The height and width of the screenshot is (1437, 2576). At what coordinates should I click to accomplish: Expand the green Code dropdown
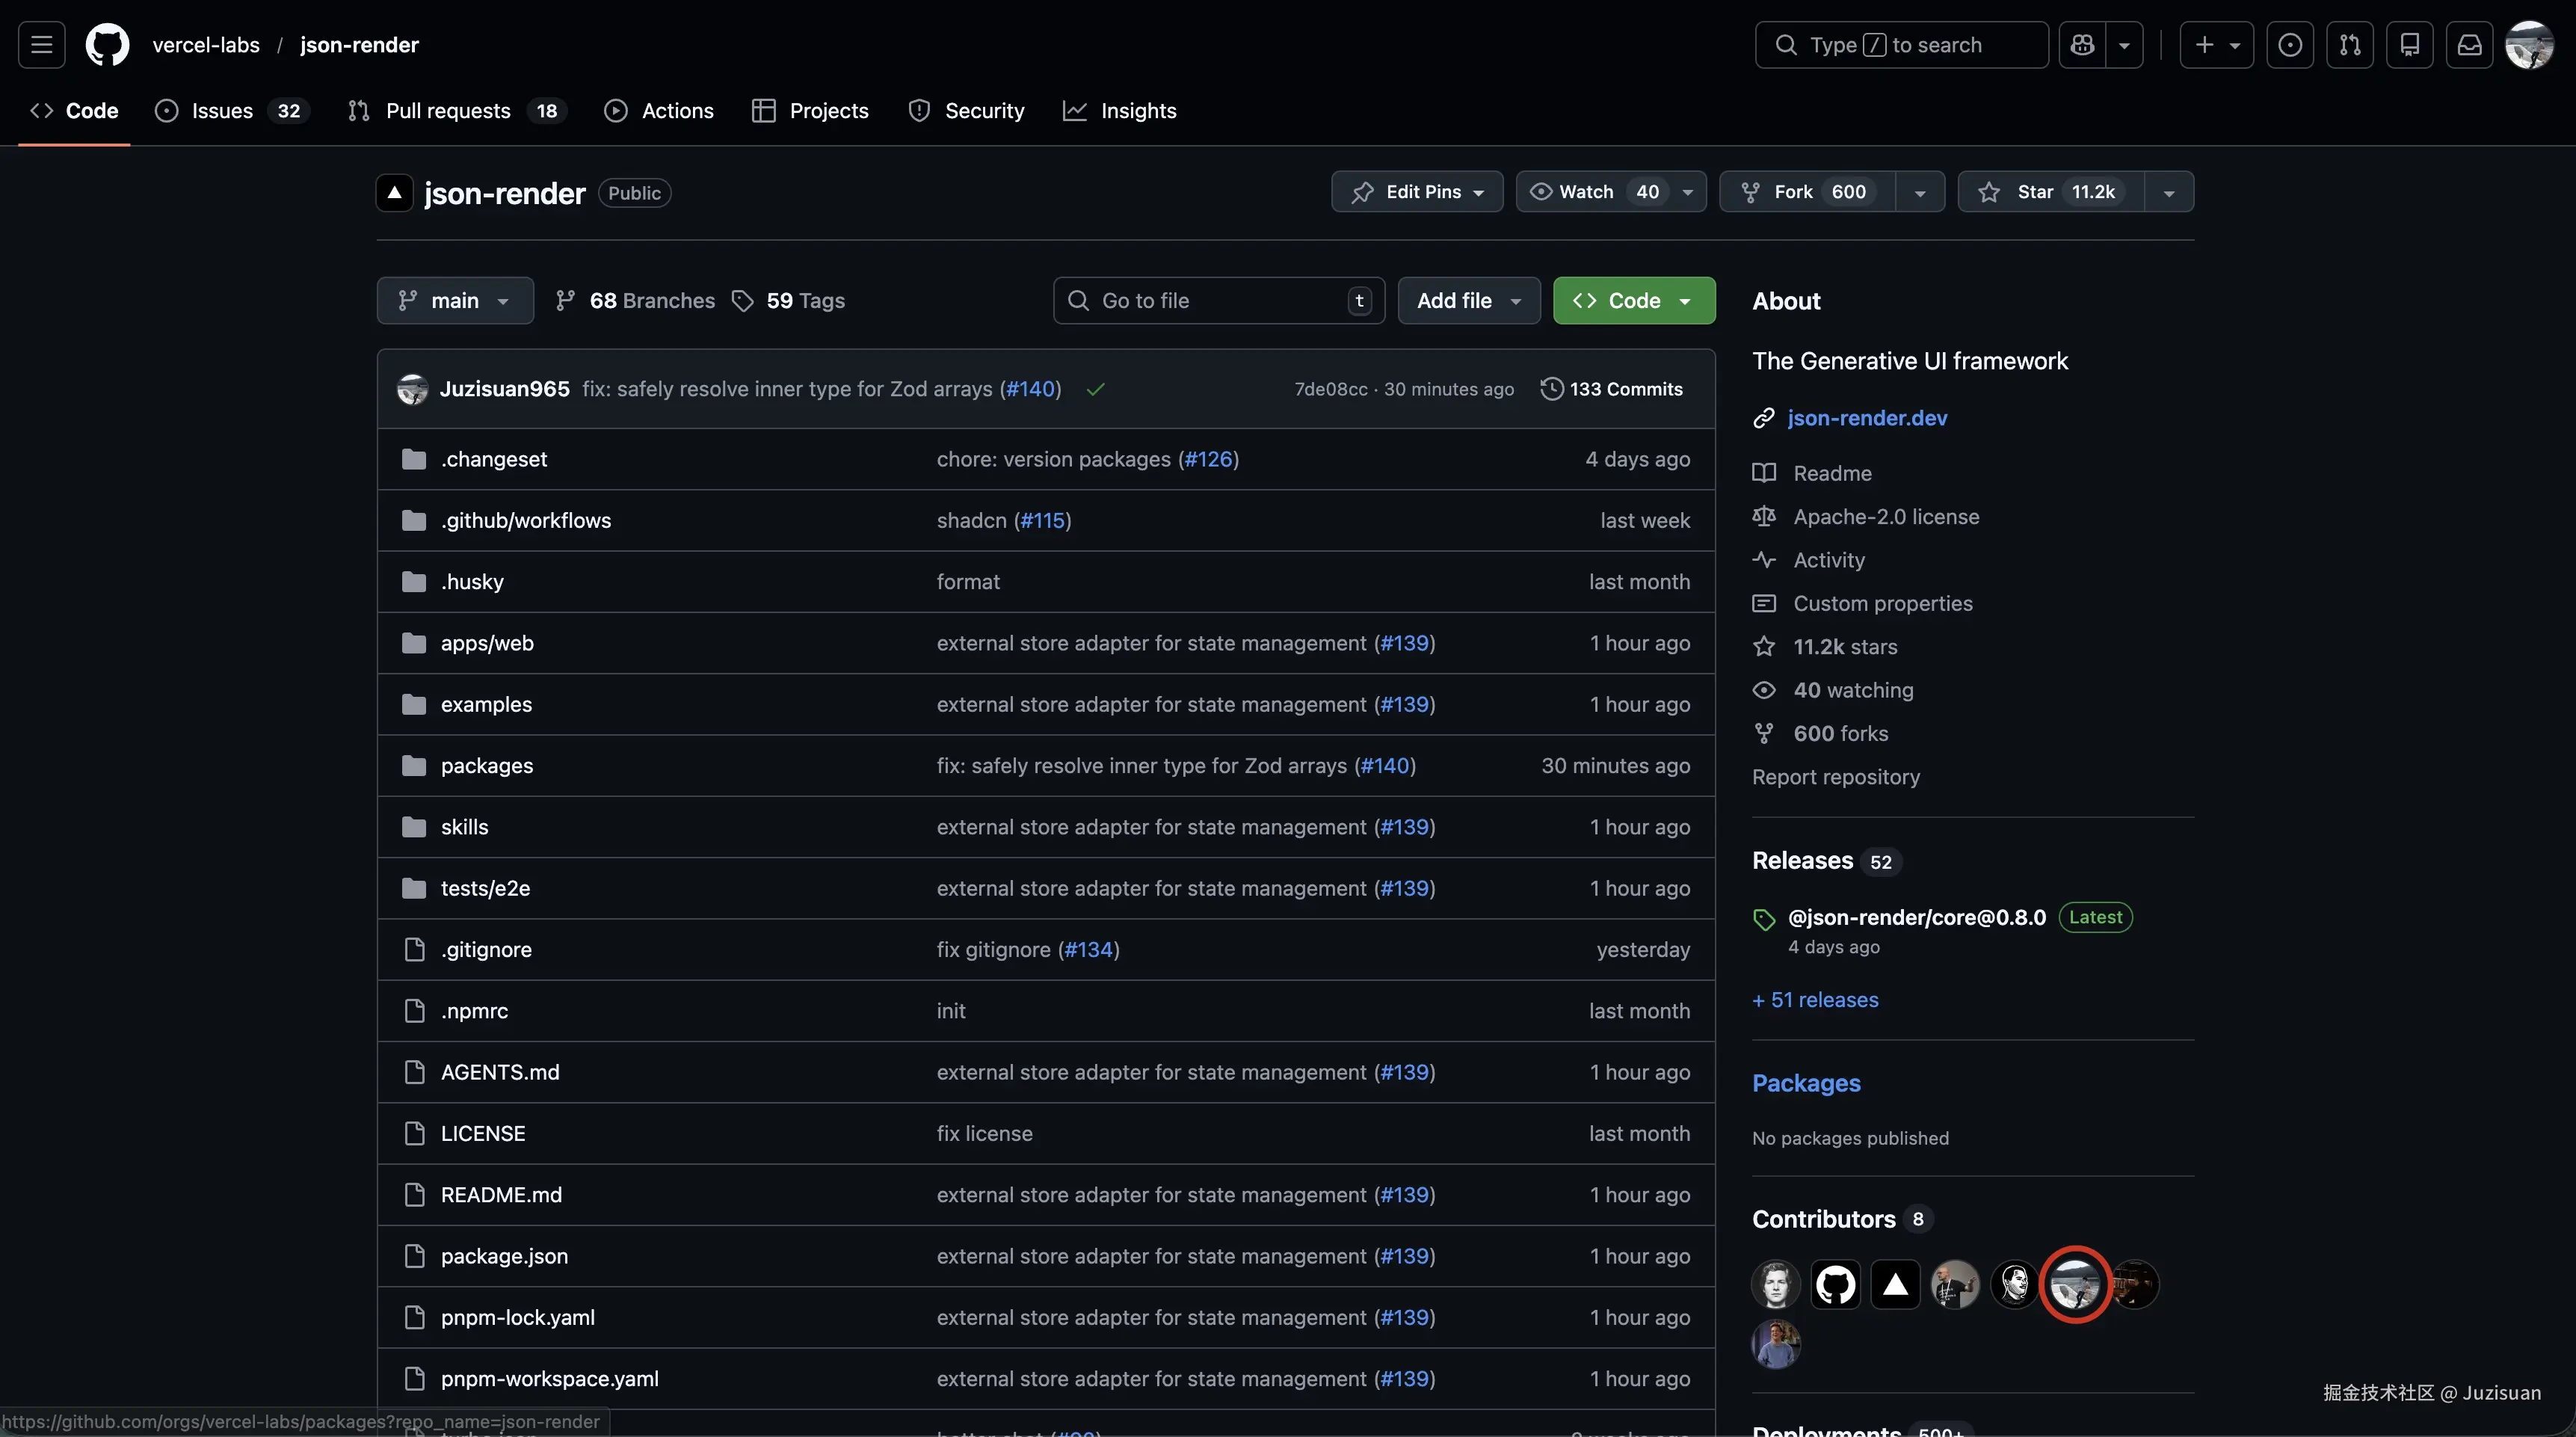tap(1633, 301)
